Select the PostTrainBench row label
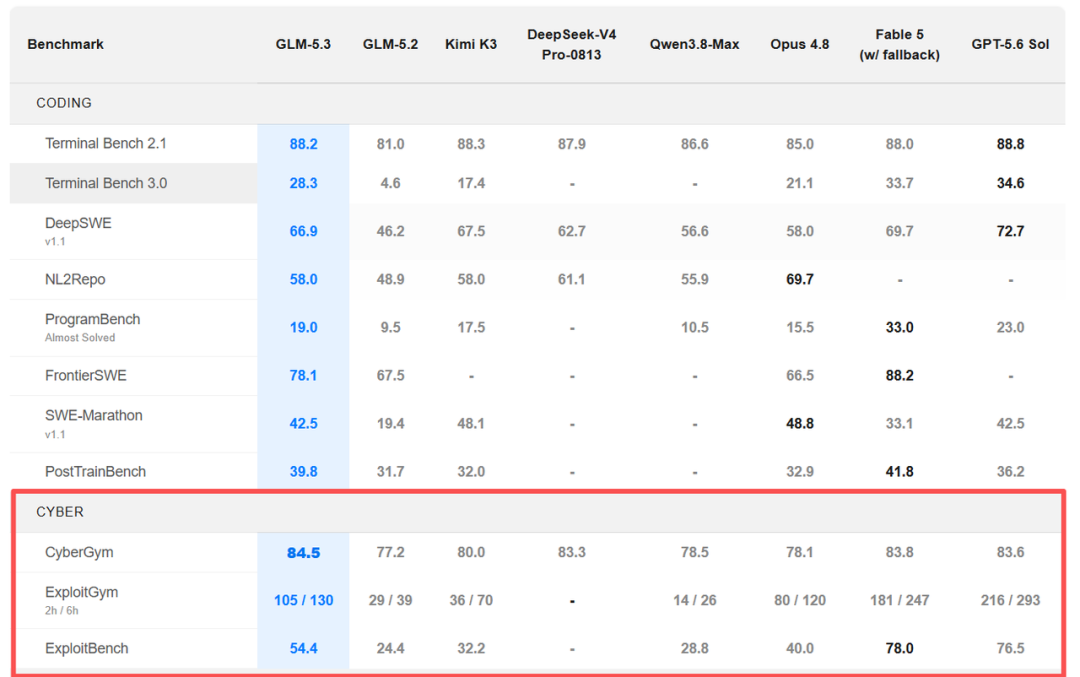The image size is (1080, 677). coord(95,472)
